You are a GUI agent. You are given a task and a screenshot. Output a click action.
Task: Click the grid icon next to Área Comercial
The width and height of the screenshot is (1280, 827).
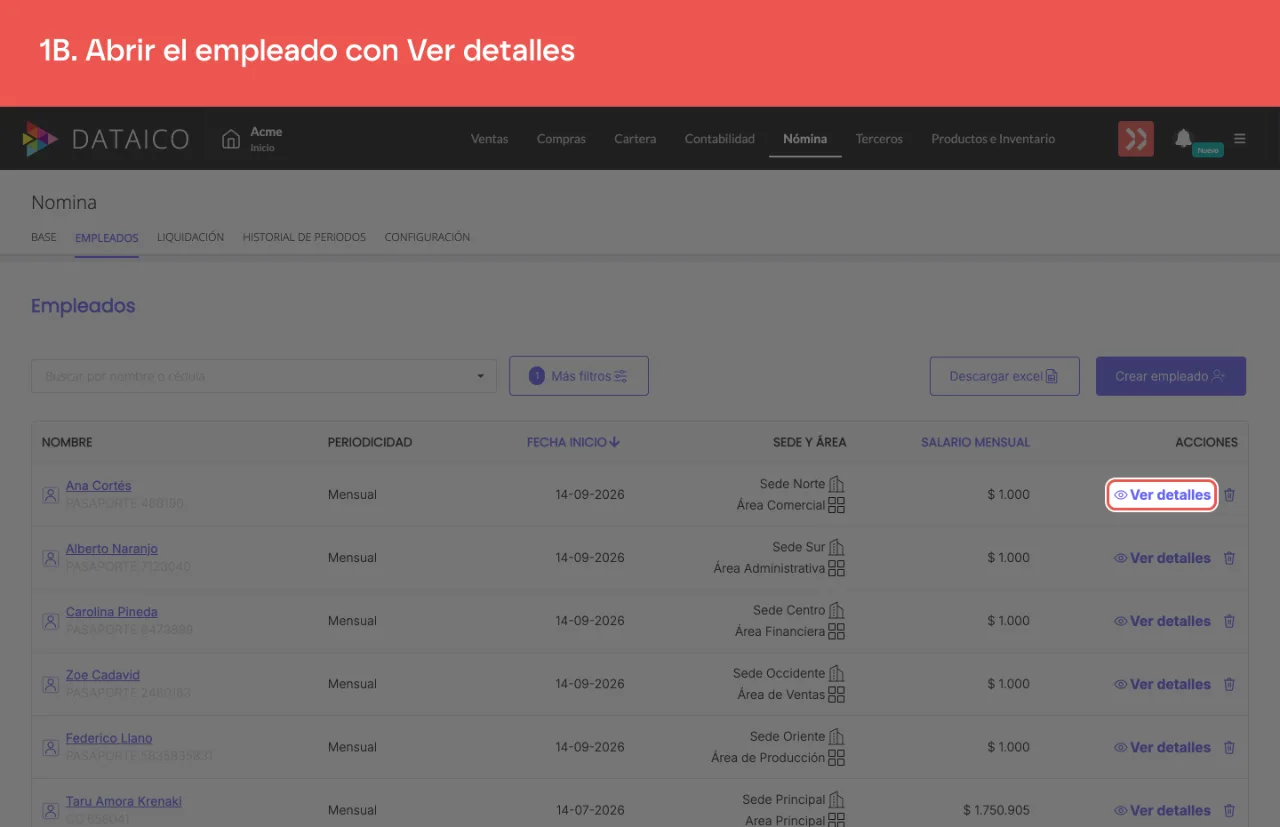(837, 505)
